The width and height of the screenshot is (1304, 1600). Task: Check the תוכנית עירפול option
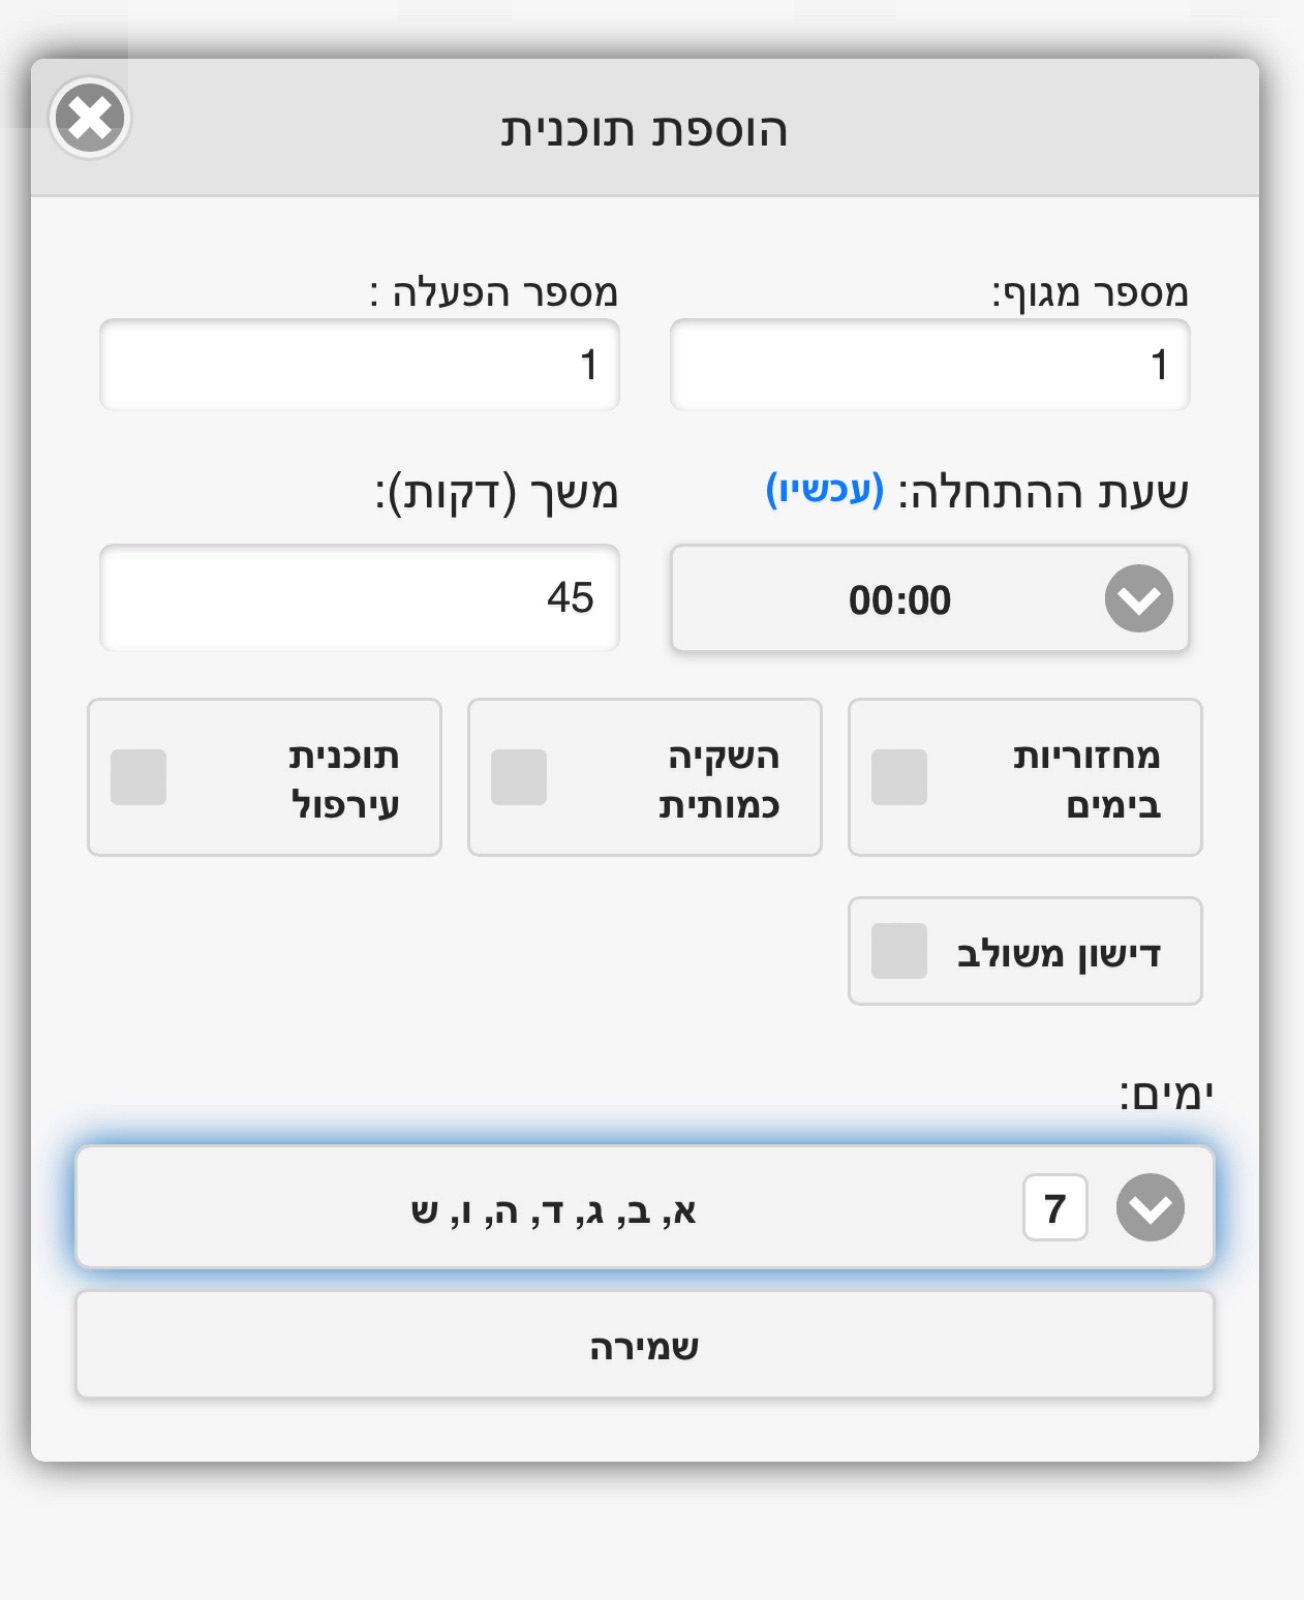pyautogui.click(x=138, y=777)
